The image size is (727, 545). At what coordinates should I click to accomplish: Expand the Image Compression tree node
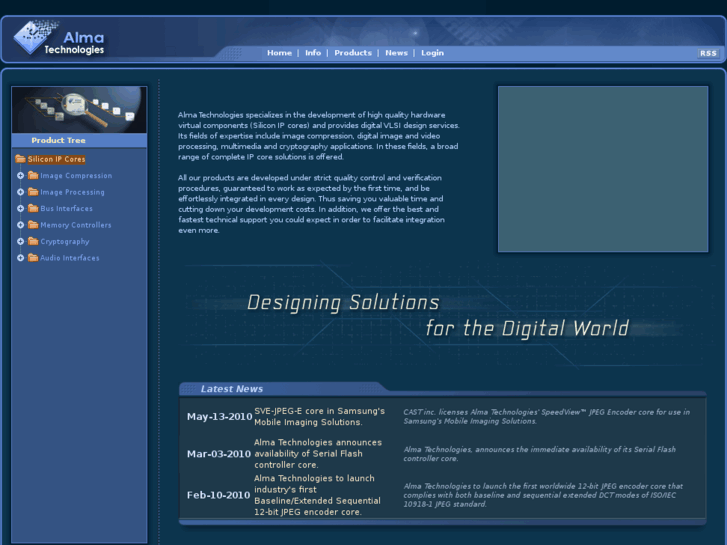pos(20,176)
